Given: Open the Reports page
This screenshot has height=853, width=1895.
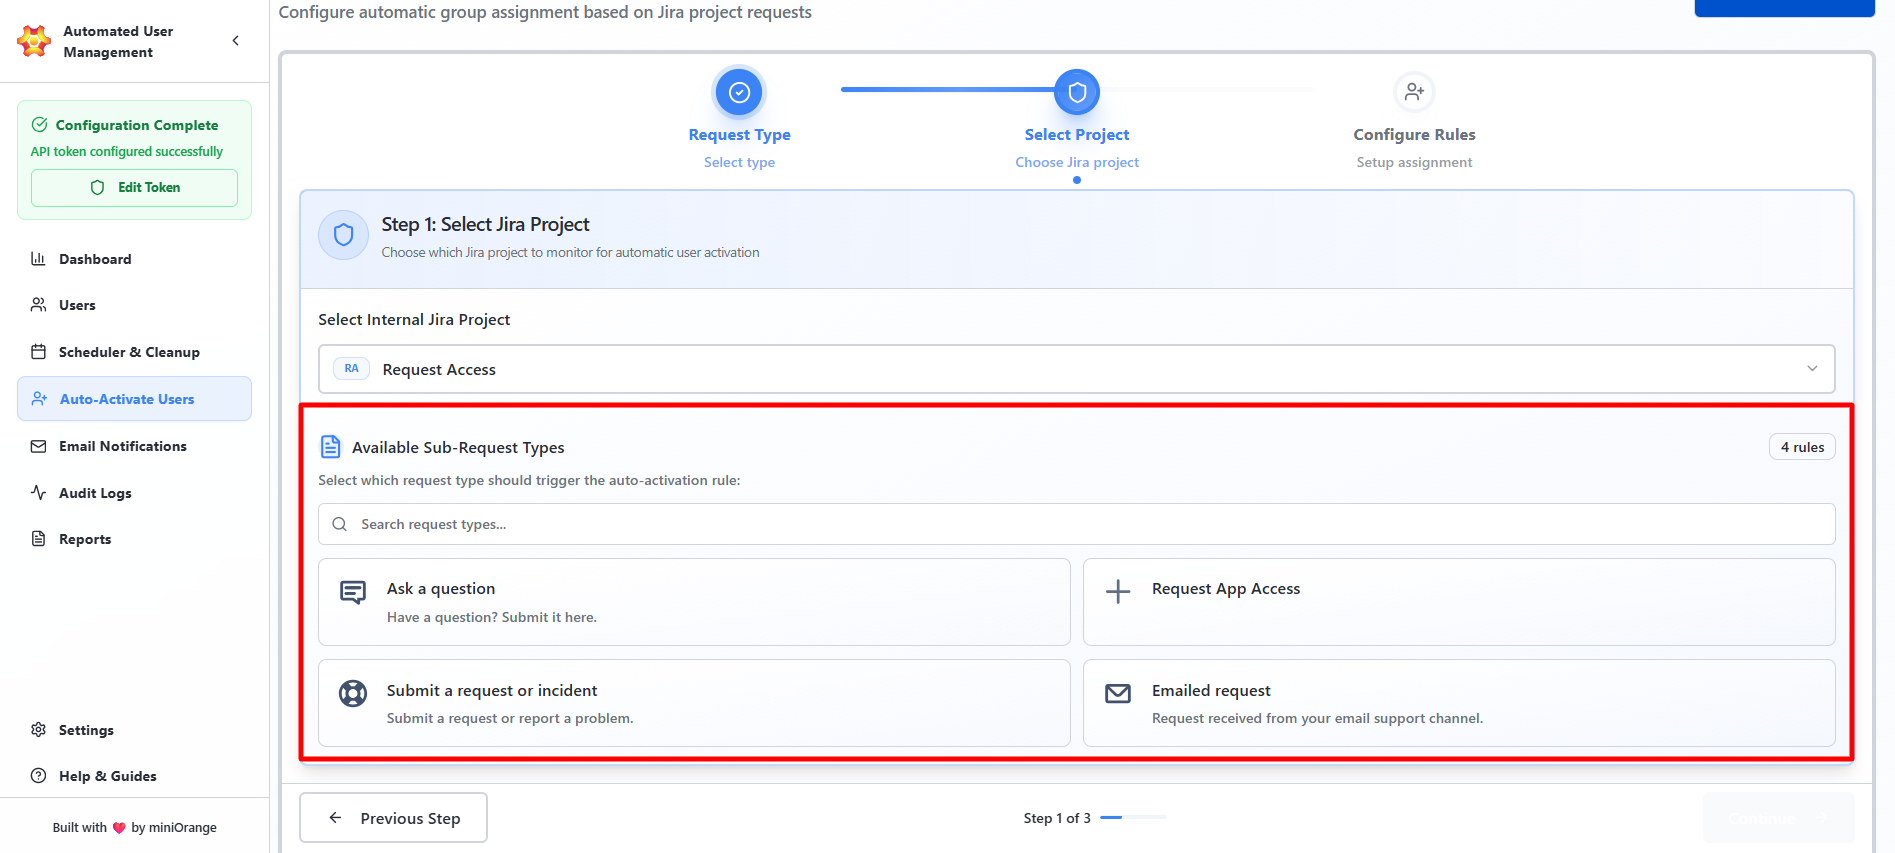Looking at the screenshot, I should point(134,539).
